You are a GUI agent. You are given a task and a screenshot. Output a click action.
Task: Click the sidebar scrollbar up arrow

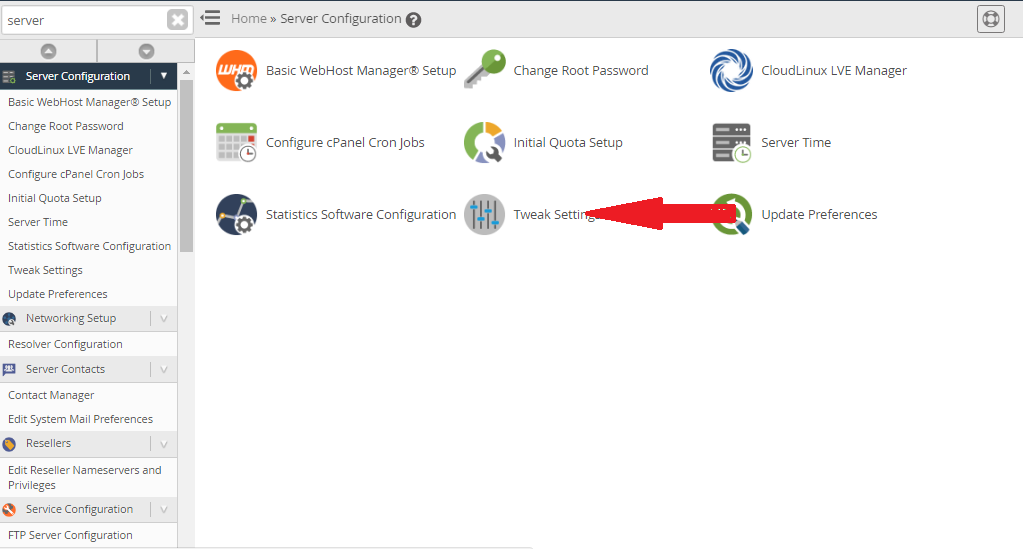point(187,72)
